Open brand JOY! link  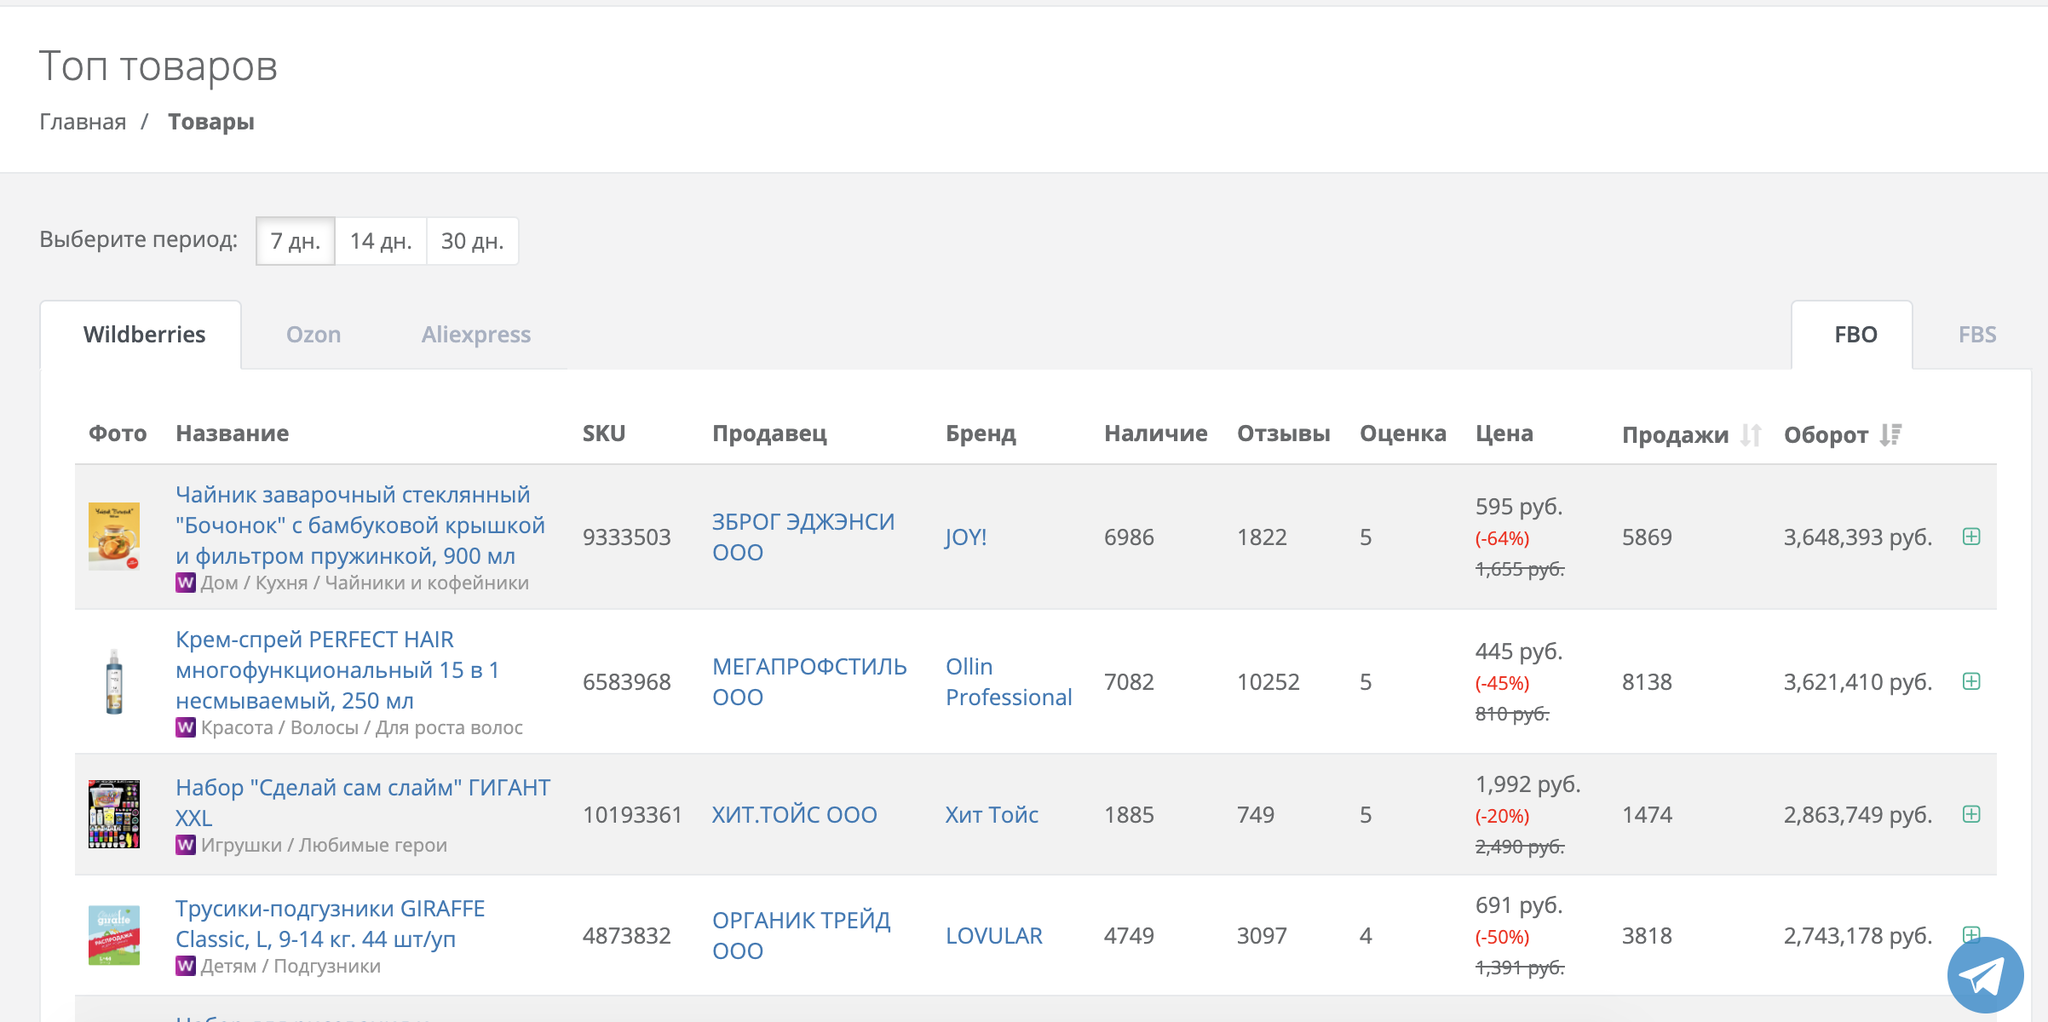[966, 537]
